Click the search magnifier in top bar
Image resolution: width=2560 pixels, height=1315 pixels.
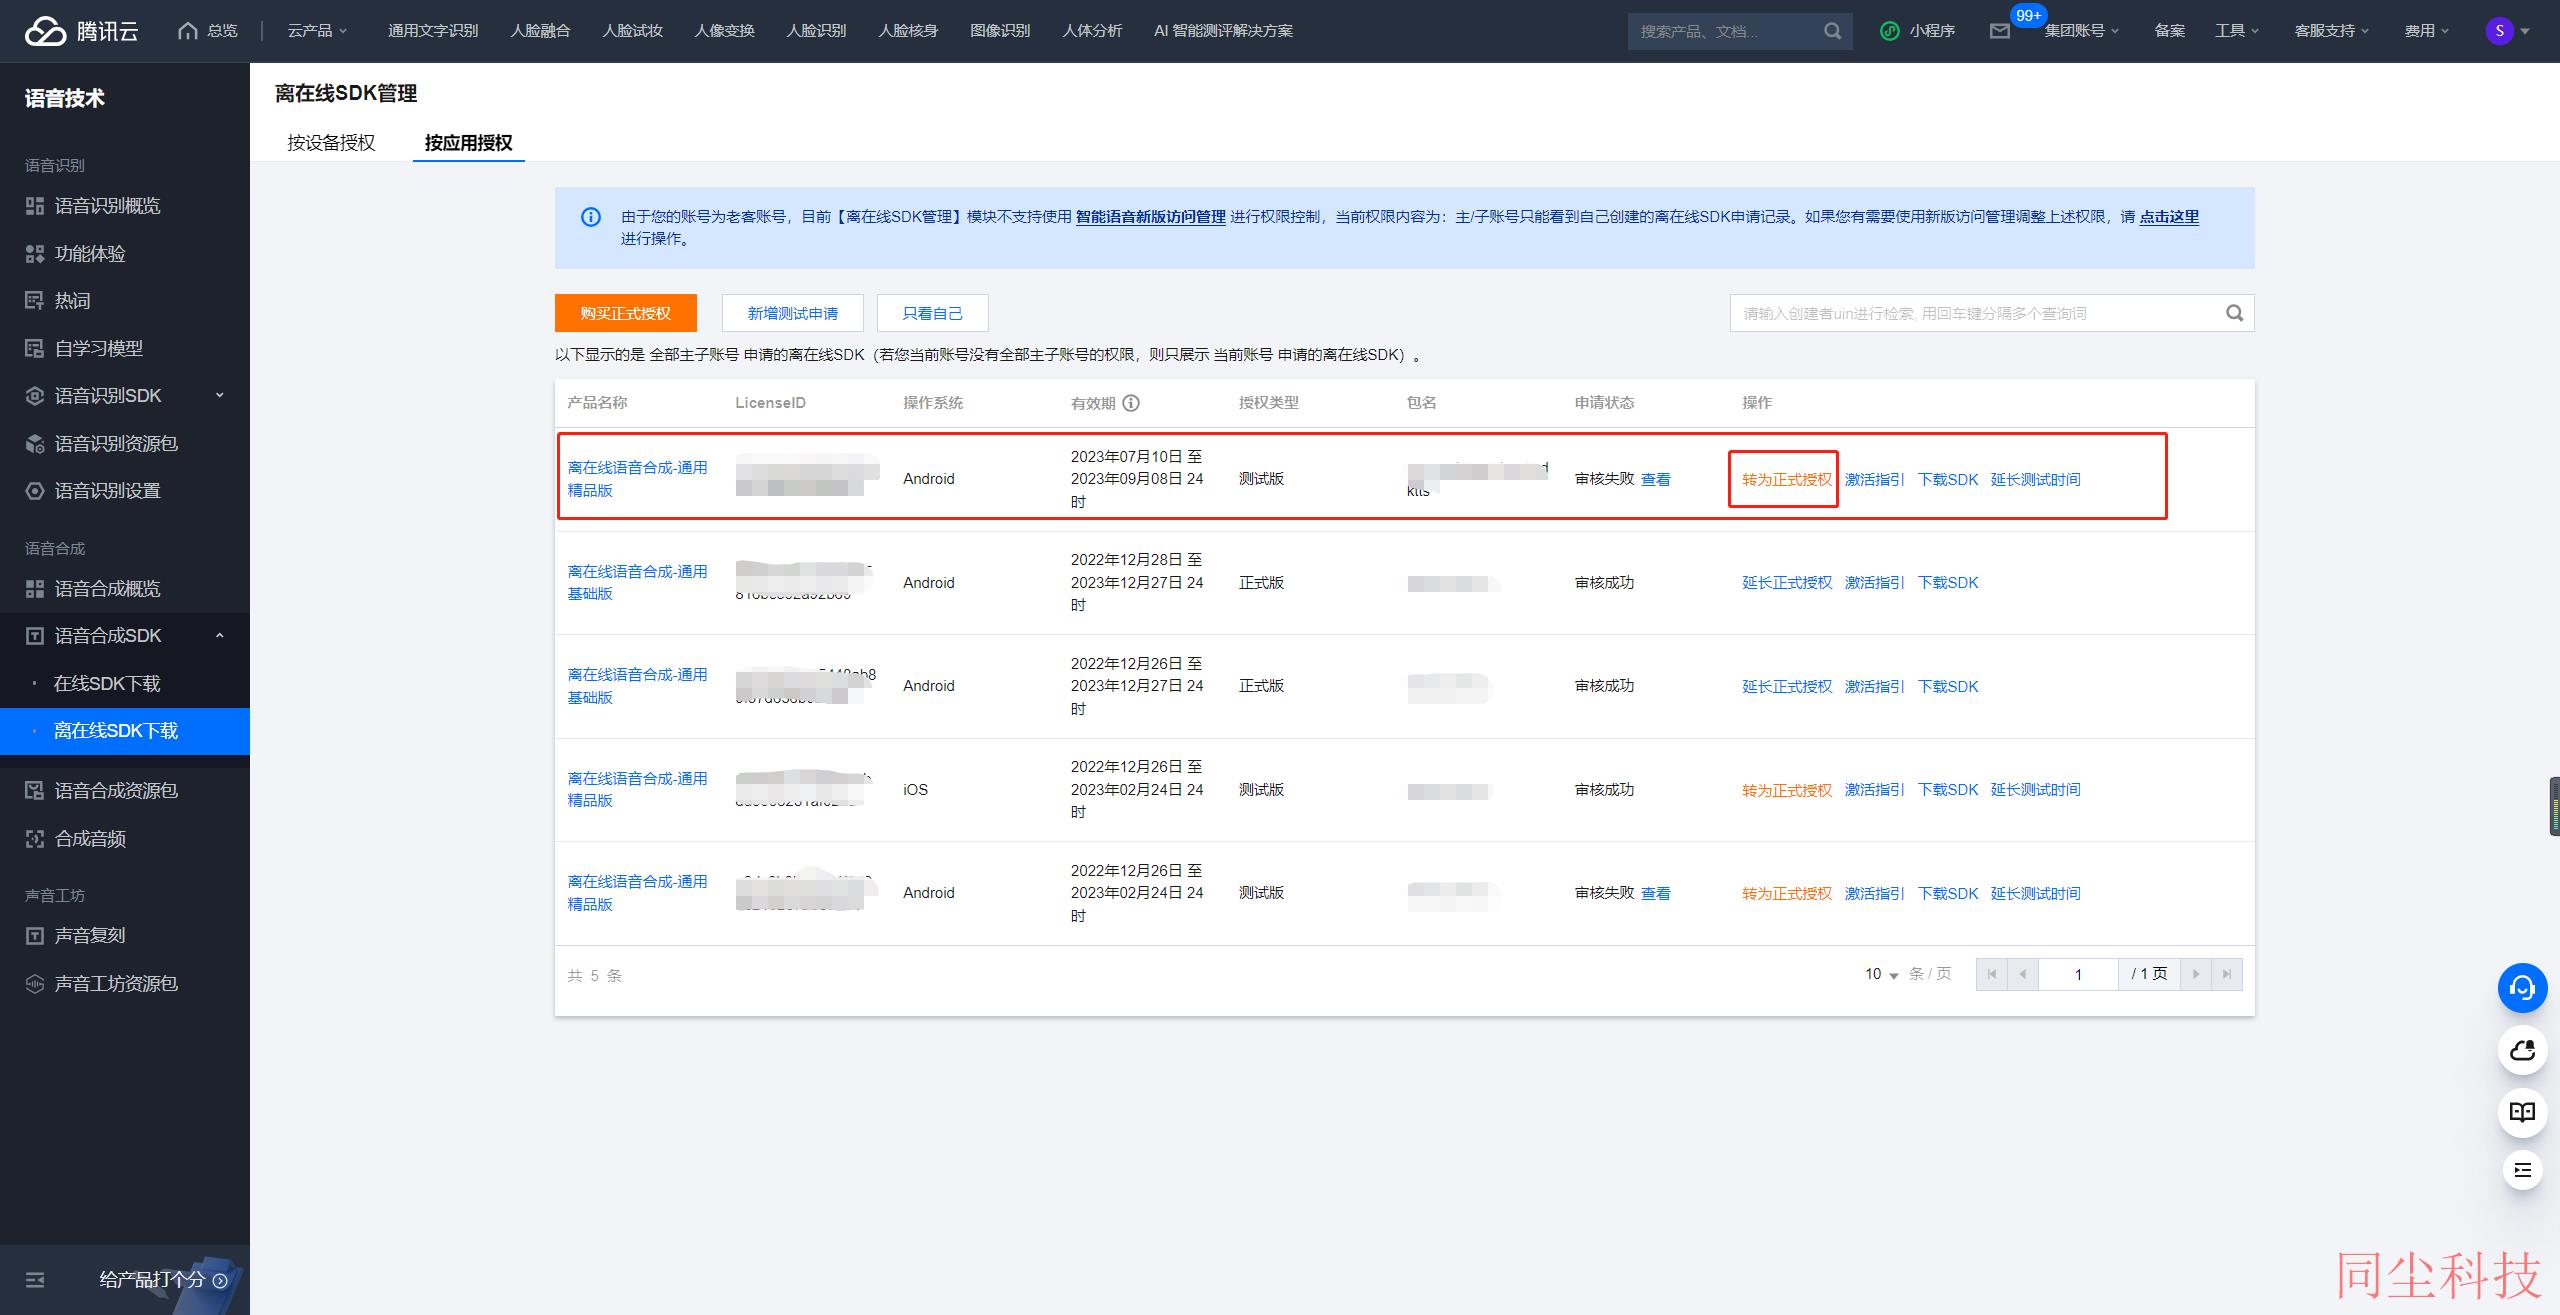click(1832, 31)
